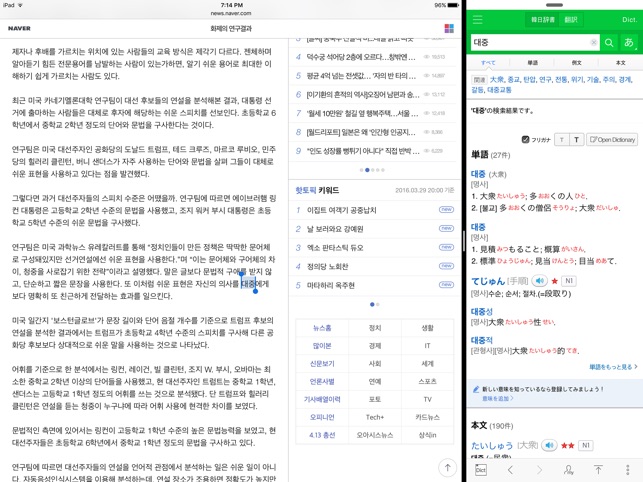Click related word 大衆
This screenshot has width=643, height=482.
(497, 80)
